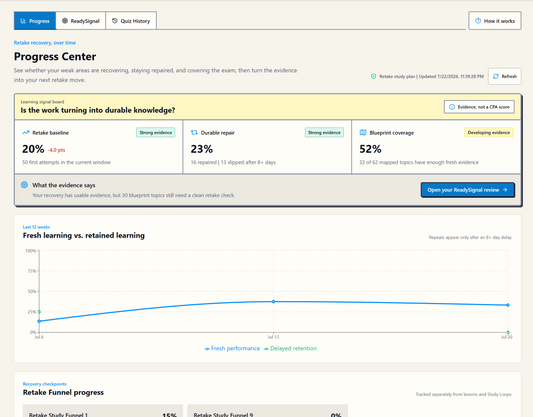The height and width of the screenshot is (417, 533).
Task: Click the 16 repaired, 13 slipped text
Action: [x=233, y=162]
